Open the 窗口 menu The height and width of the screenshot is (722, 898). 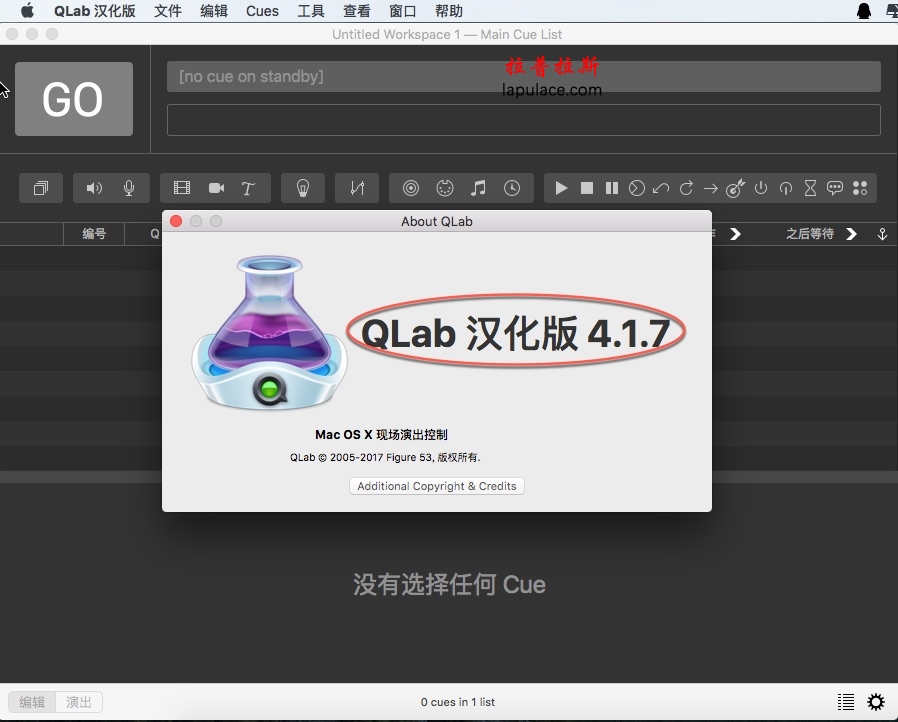(x=403, y=11)
